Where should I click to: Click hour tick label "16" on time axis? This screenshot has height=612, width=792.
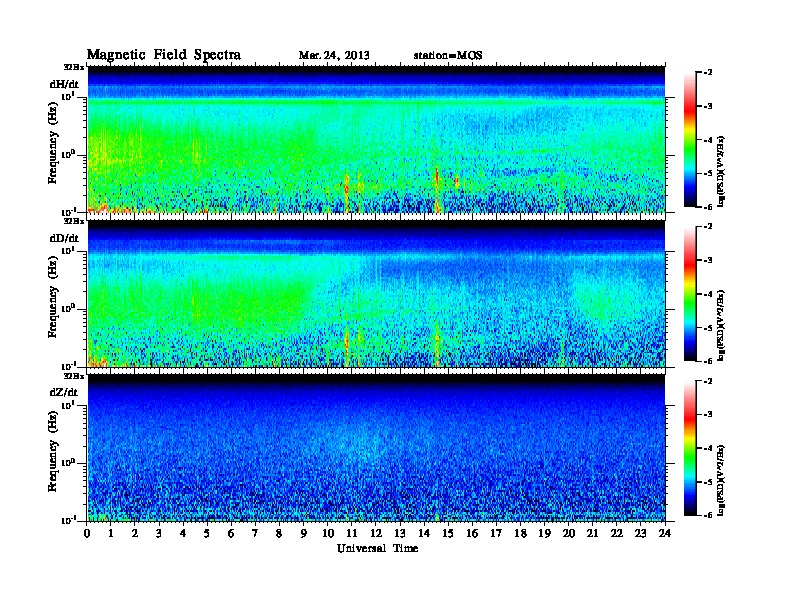[x=472, y=533]
